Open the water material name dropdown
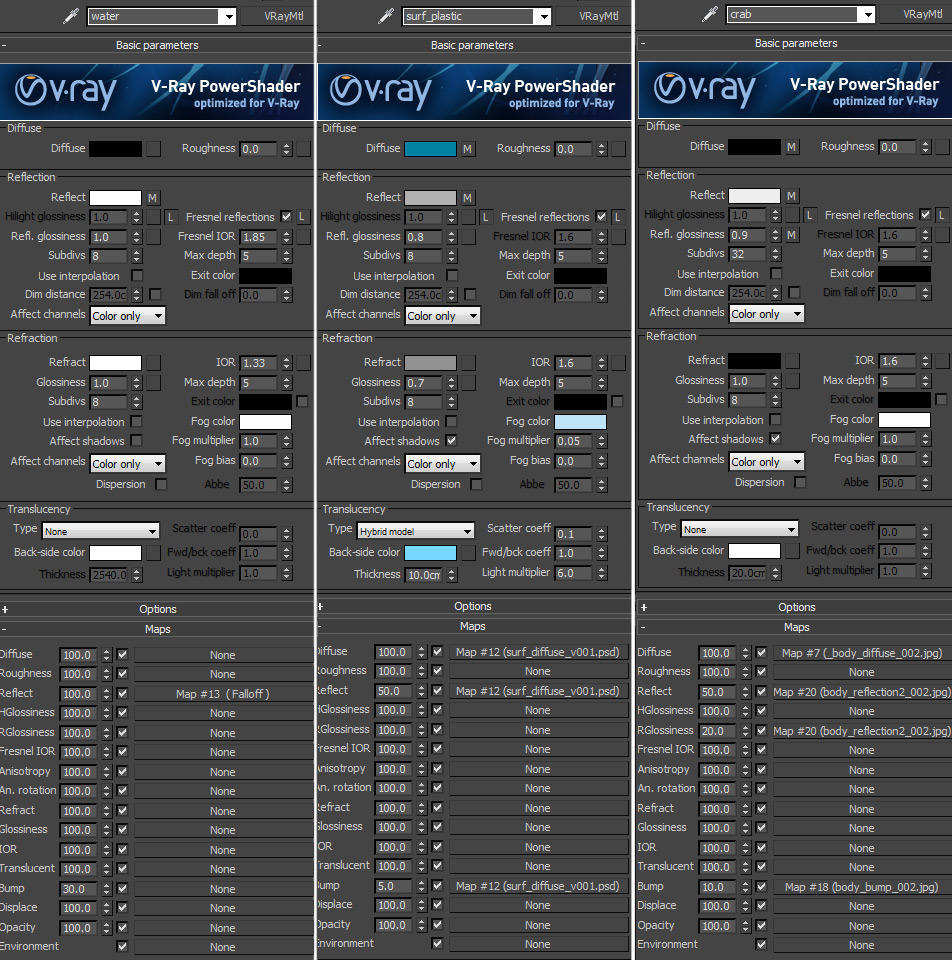This screenshot has height=960, width=952. [229, 17]
